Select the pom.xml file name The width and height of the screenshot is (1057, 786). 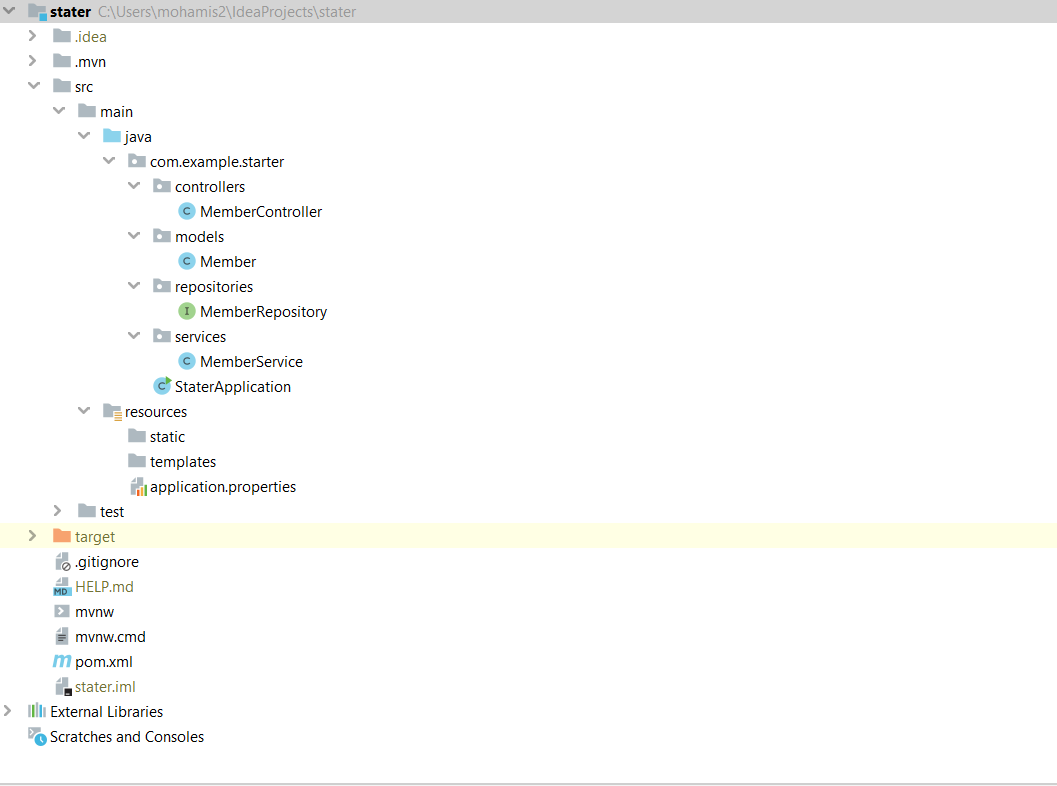coord(104,662)
